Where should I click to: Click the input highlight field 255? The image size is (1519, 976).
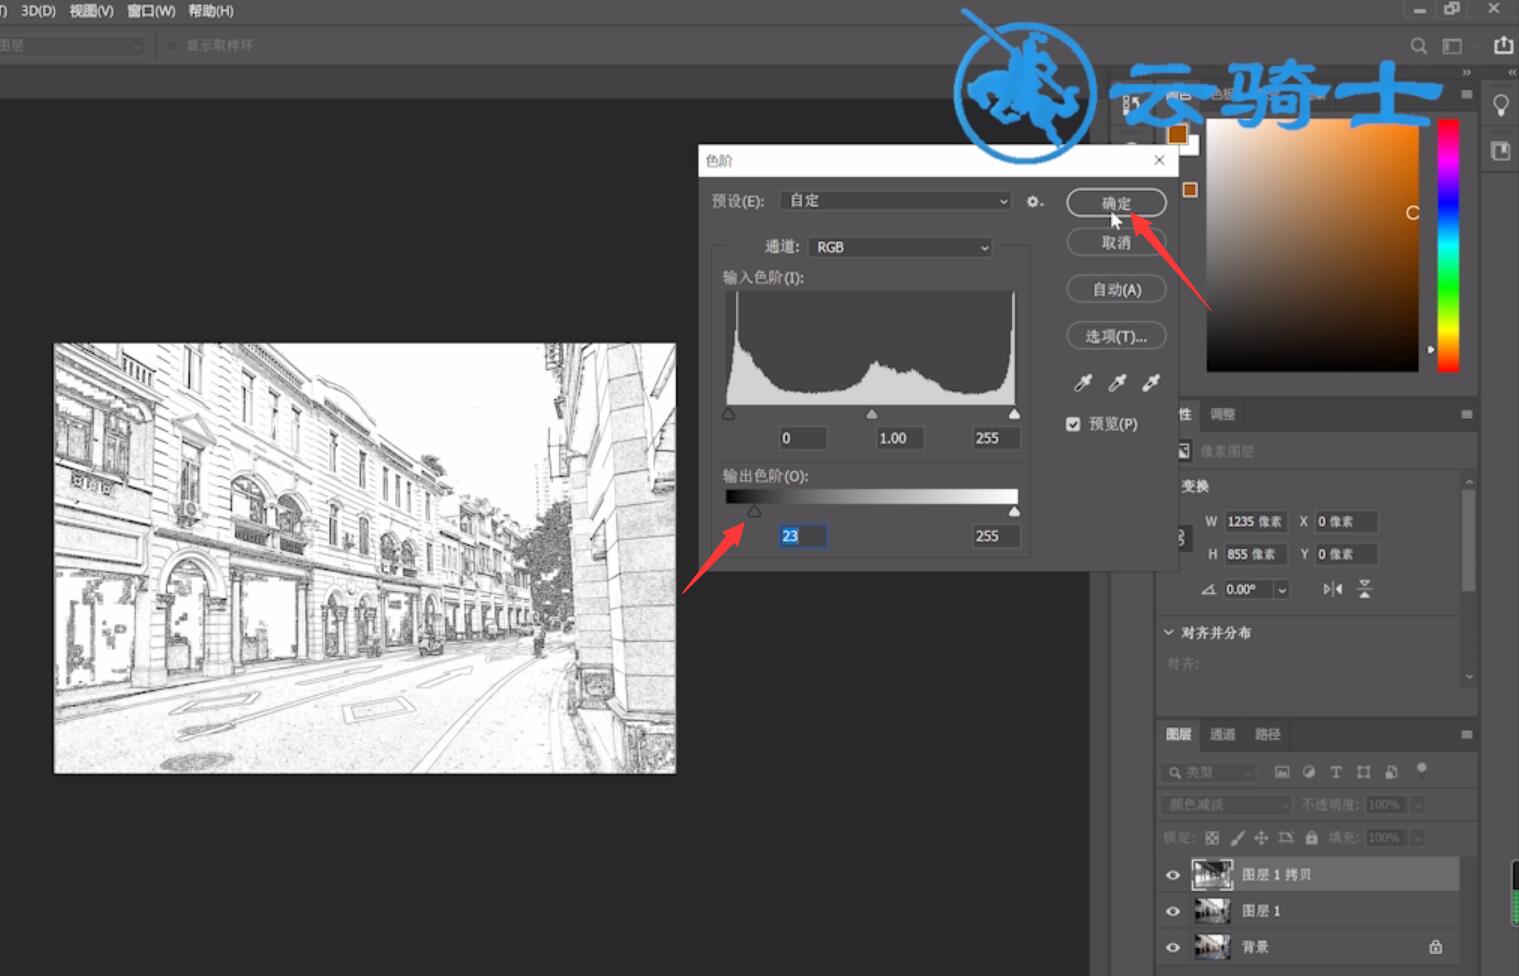tap(996, 438)
